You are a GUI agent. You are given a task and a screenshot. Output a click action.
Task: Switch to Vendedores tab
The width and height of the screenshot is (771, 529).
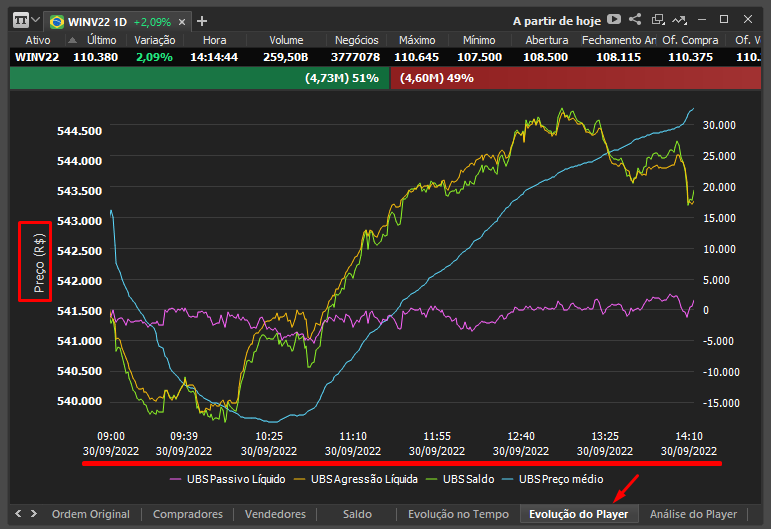275,514
